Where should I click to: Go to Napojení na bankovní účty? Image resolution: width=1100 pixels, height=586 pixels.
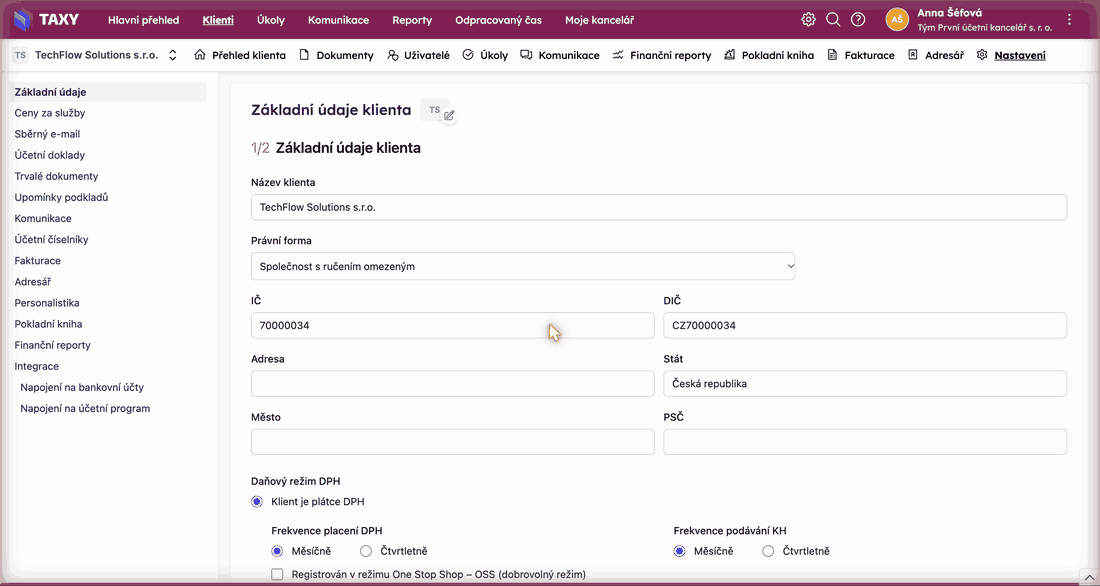coord(82,387)
